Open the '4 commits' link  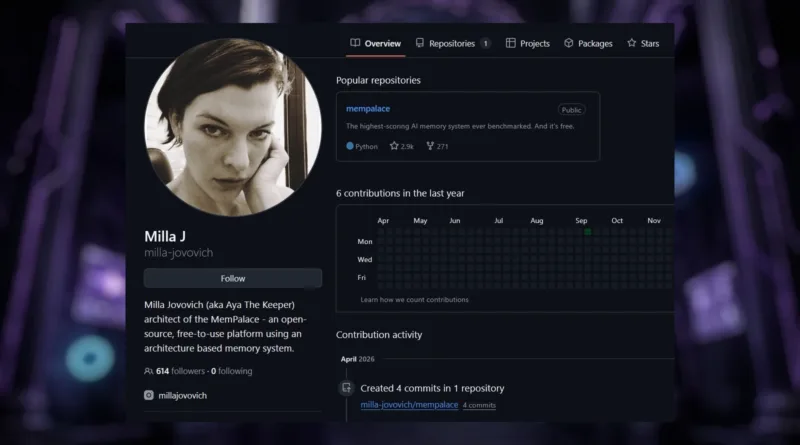coord(479,405)
